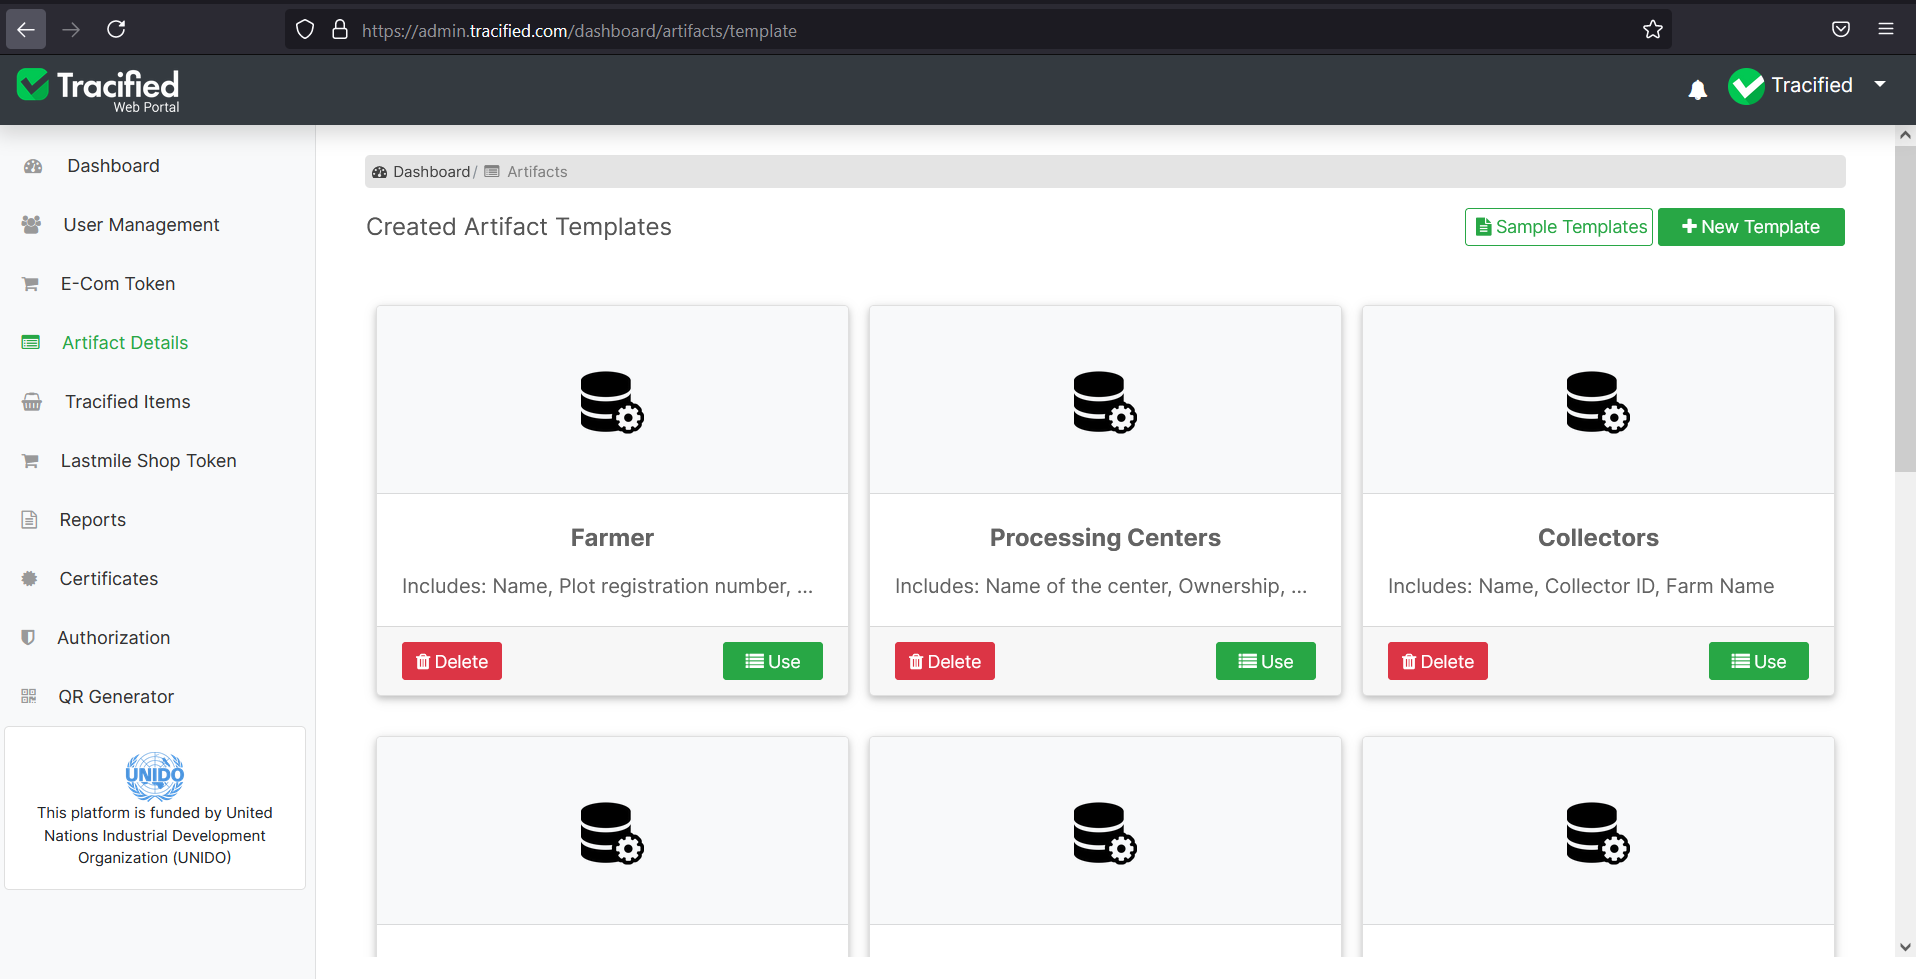The image size is (1916, 979).
Task: Click the page vertical scrollbar thumb
Action: [1905, 310]
